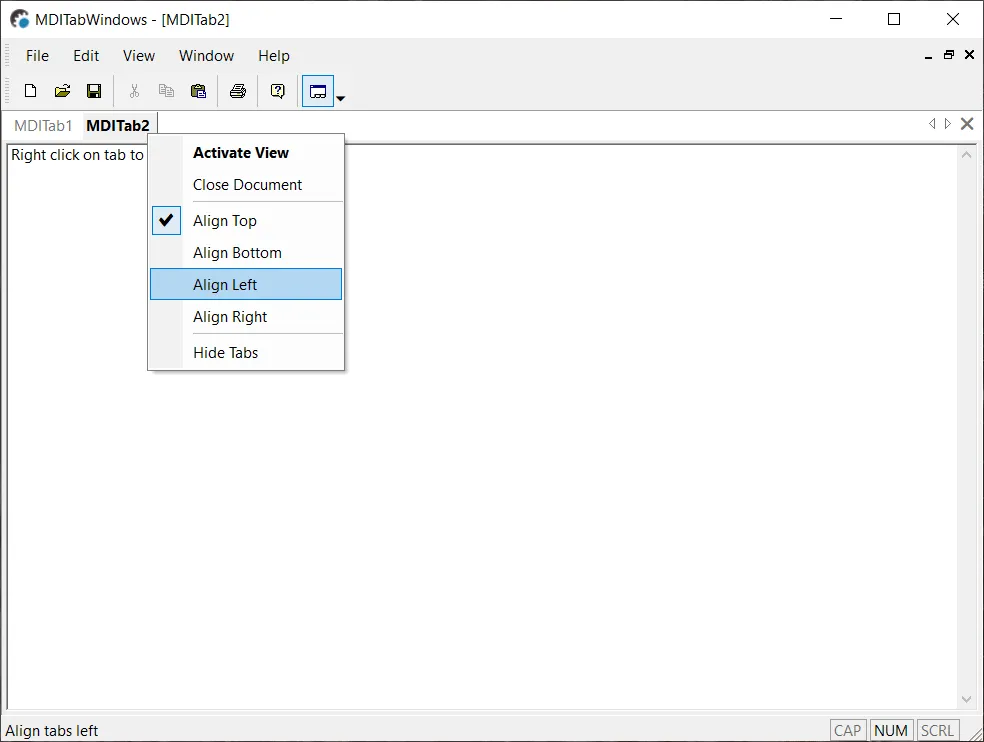Click the Print toolbar icon

tap(237, 91)
